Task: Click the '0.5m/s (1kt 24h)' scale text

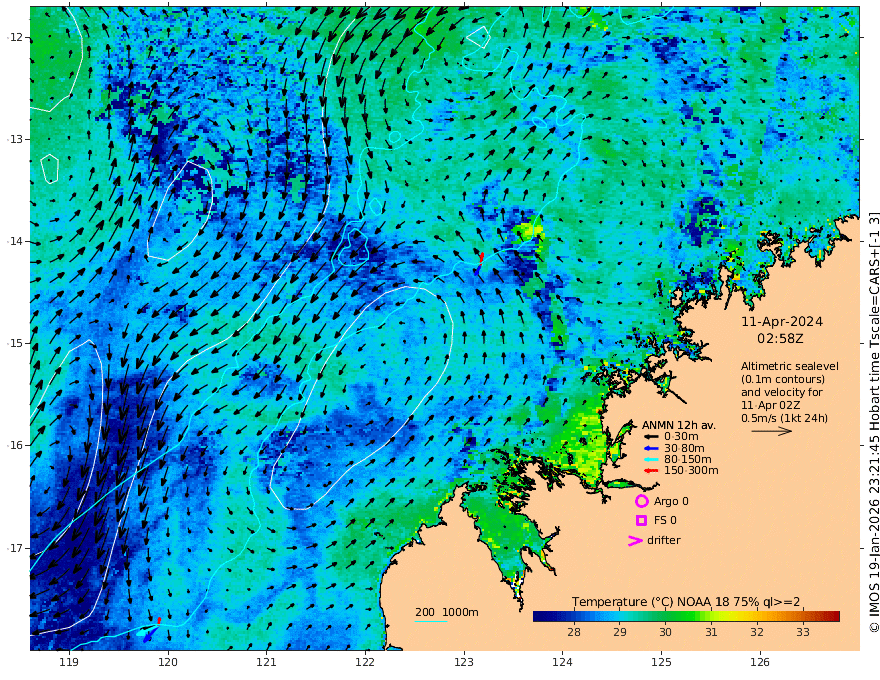Action: [x=784, y=418]
